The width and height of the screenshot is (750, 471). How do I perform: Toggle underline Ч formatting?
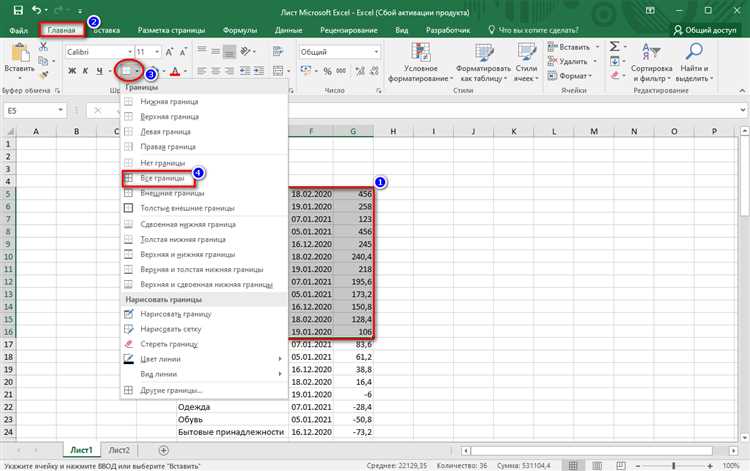click(99, 71)
